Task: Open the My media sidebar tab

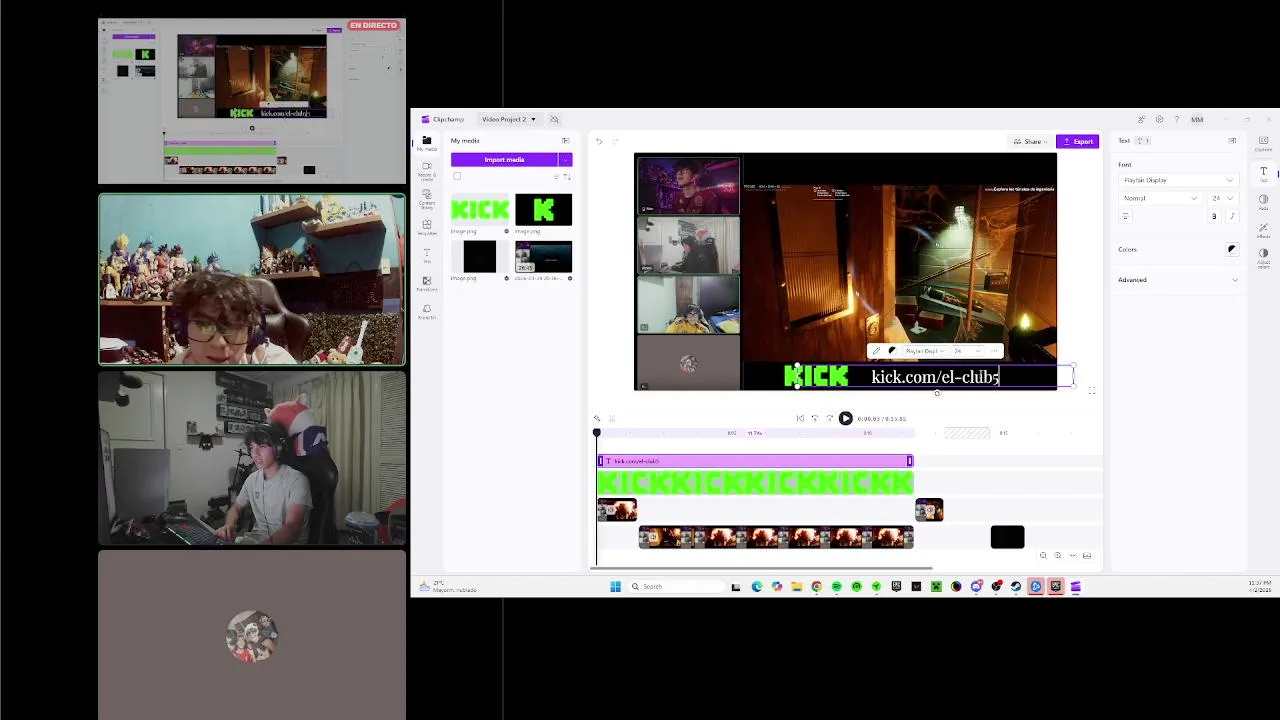Action: pos(427,143)
